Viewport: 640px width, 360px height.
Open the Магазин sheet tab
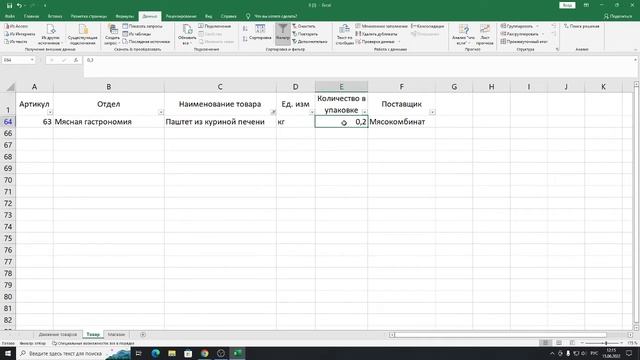click(x=116, y=334)
